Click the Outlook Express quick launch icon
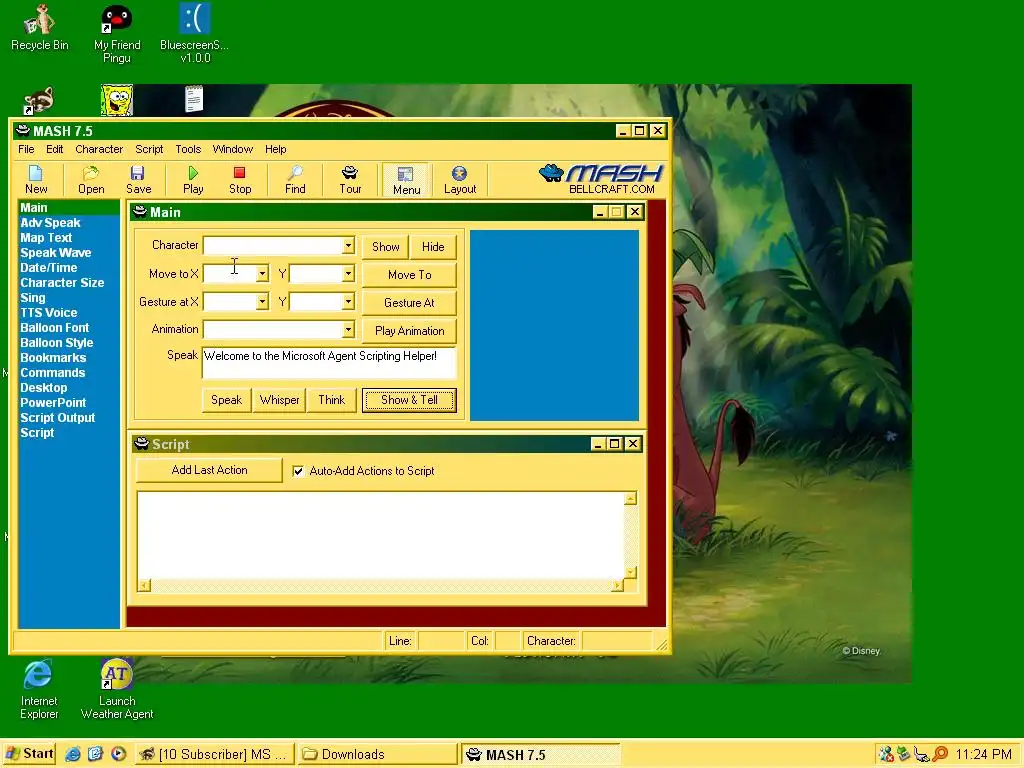 [95, 754]
